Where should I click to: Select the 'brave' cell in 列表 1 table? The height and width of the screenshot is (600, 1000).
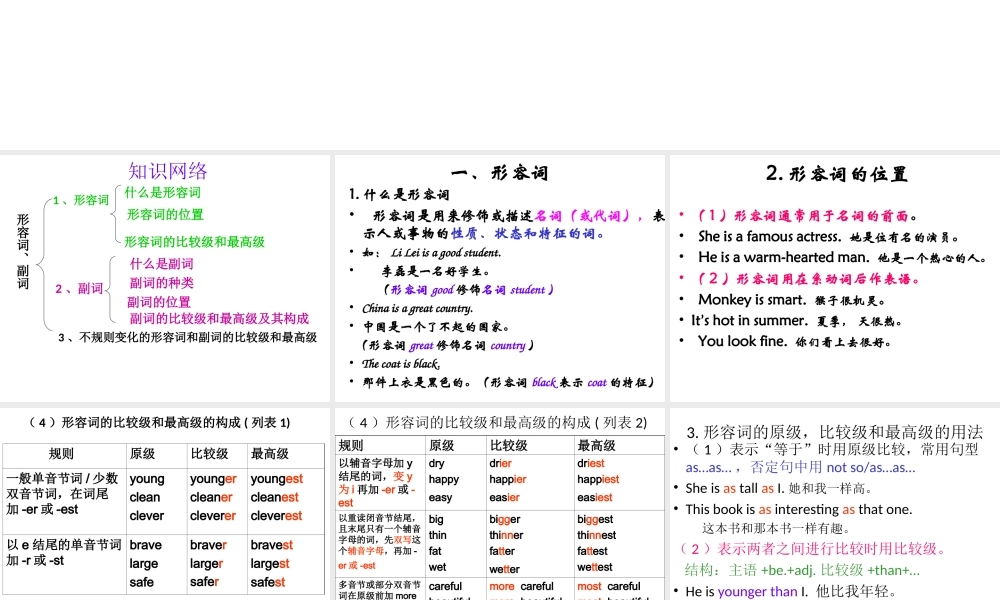pos(145,545)
